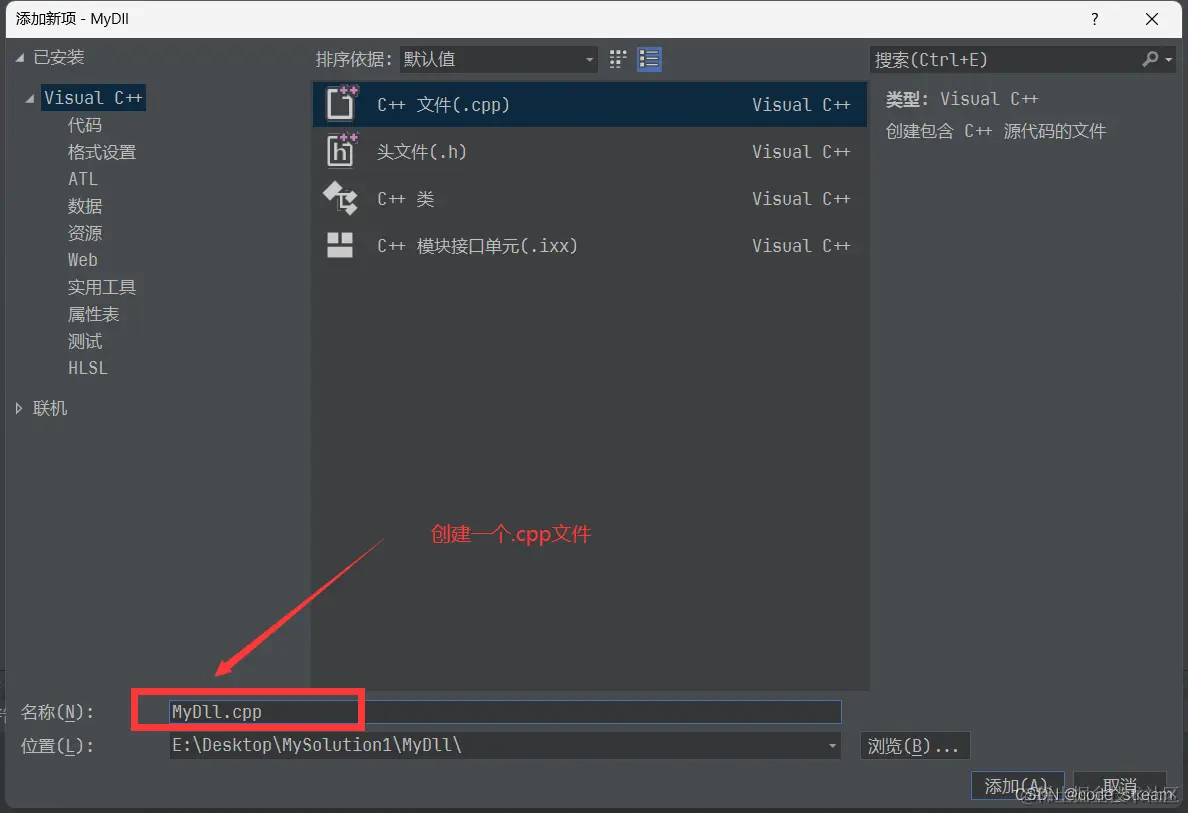Select the header file (.h) icon
This screenshot has width=1188, height=813.
(342, 150)
